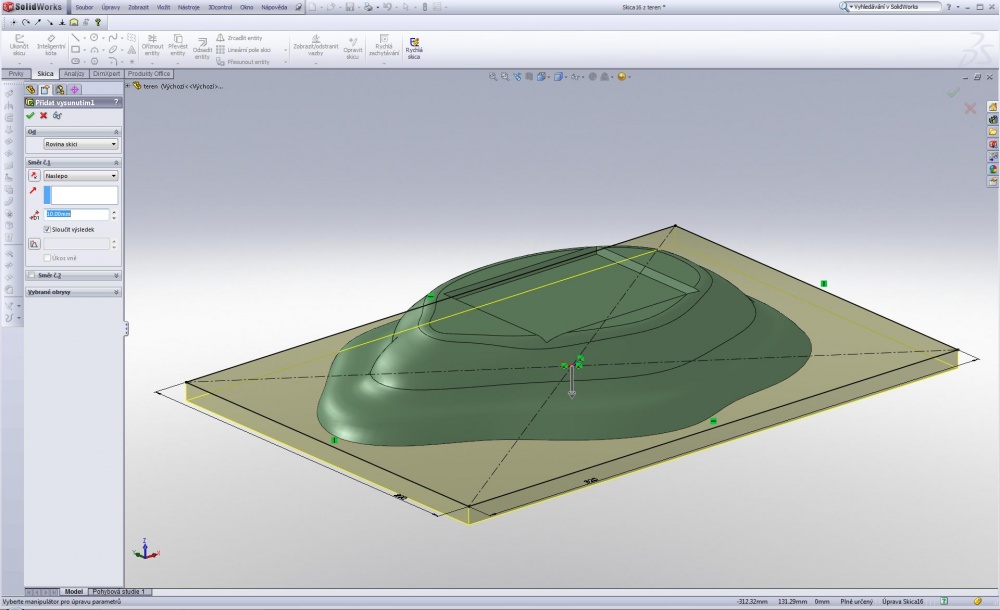Click Zrcadlit entity mirror tool
This screenshot has width=1000, height=610.
(x=240, y=38)
